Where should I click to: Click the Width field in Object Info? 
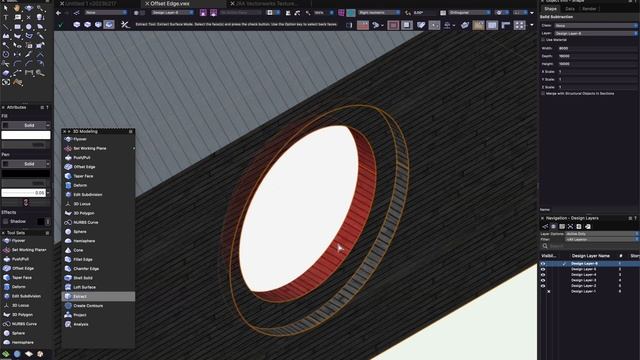point(598,48)
